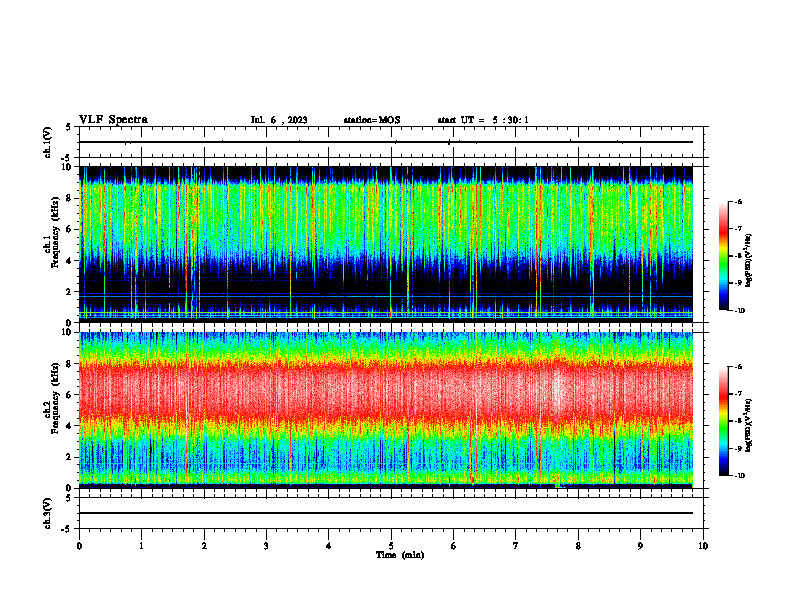Screen dimensions: 792x612
Task: Click the 'ch.1(V)' axis label
Action: 48,142
